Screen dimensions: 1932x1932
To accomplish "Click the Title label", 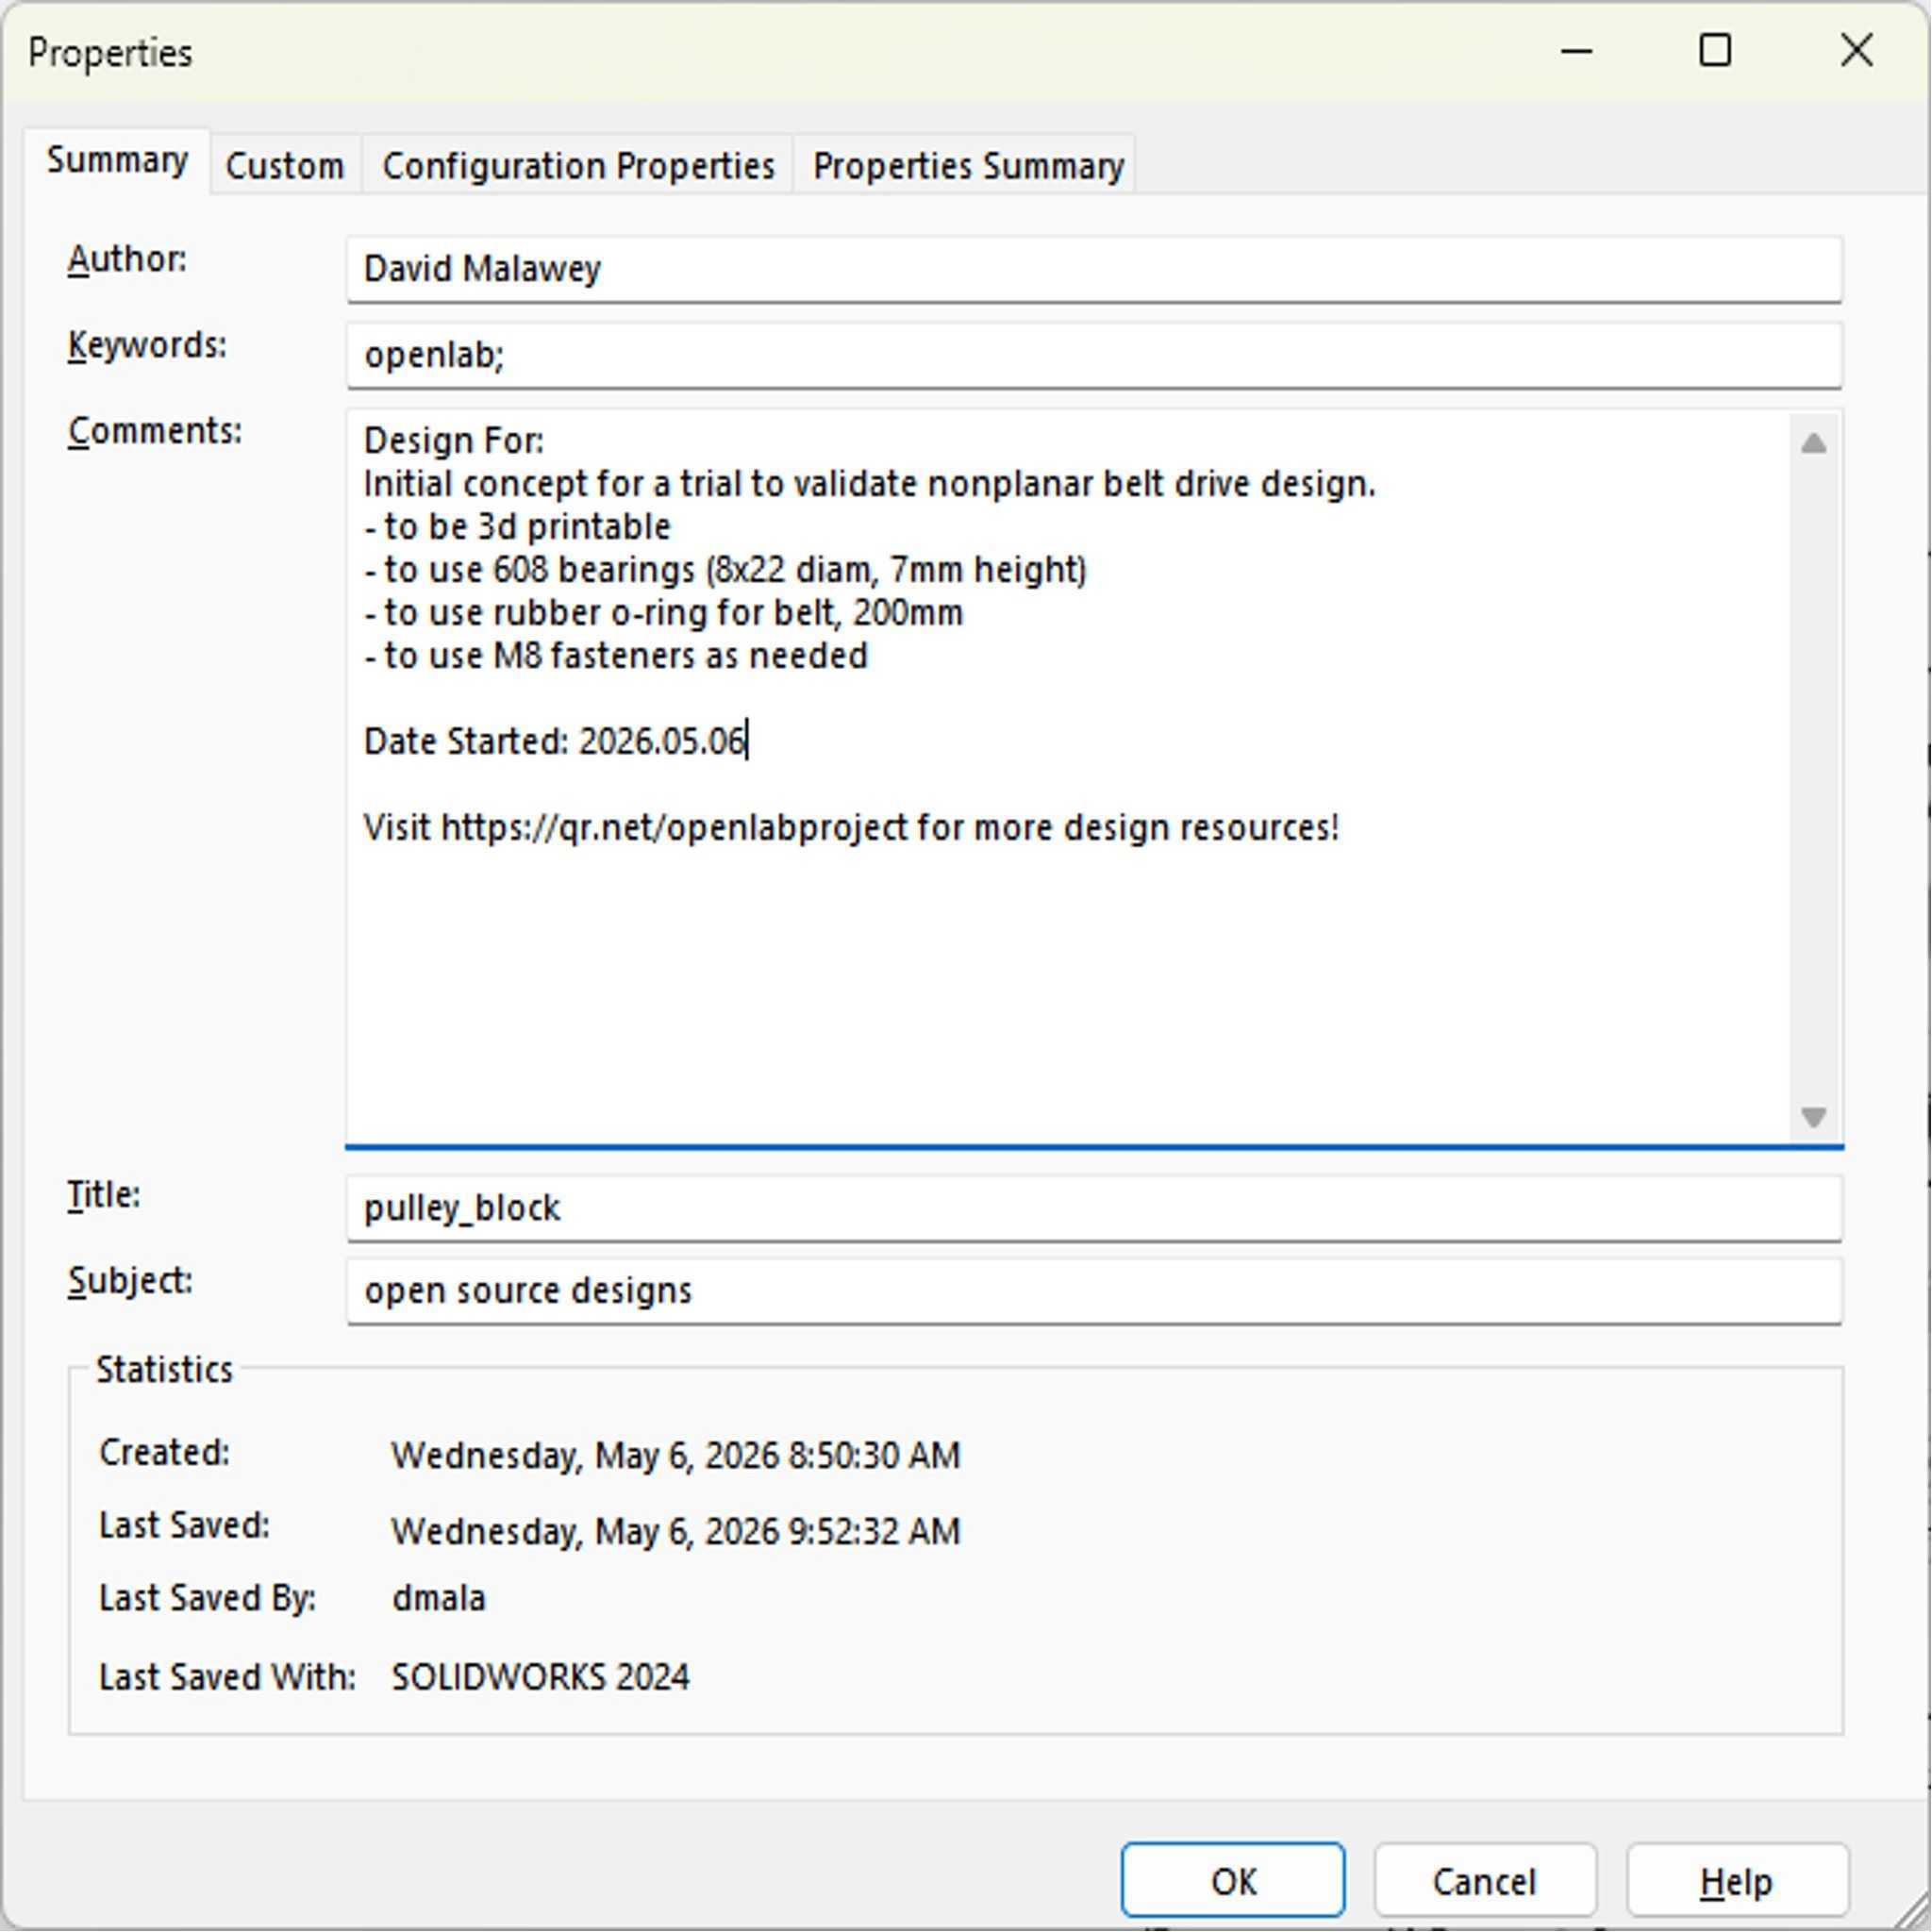I will click(104, 1195).
